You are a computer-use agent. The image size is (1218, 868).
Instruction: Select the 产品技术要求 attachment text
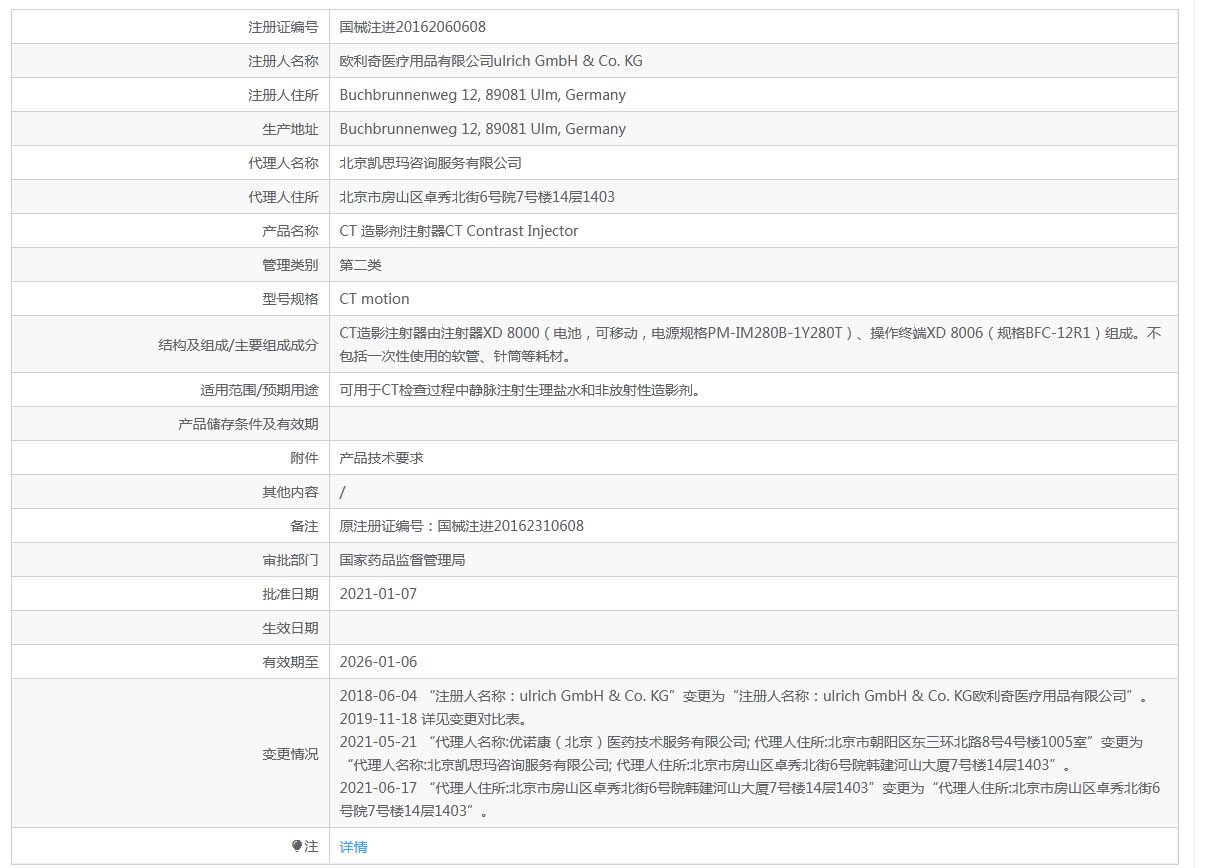tap(382, 458)
